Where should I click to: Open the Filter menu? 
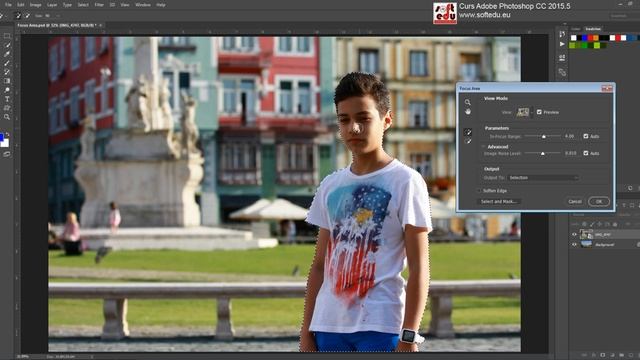point(99,5)
